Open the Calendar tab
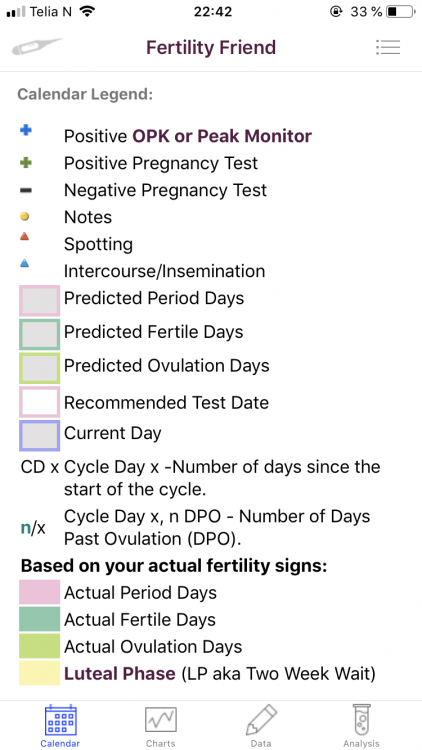Image resolution: width=422 pixels, height=750 pixels. [x=60, y=726]
